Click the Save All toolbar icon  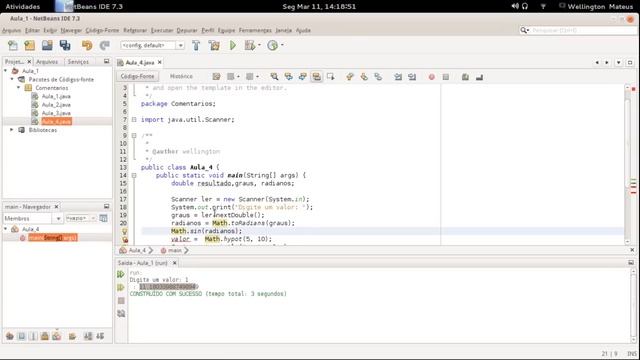tap(65, 45)
